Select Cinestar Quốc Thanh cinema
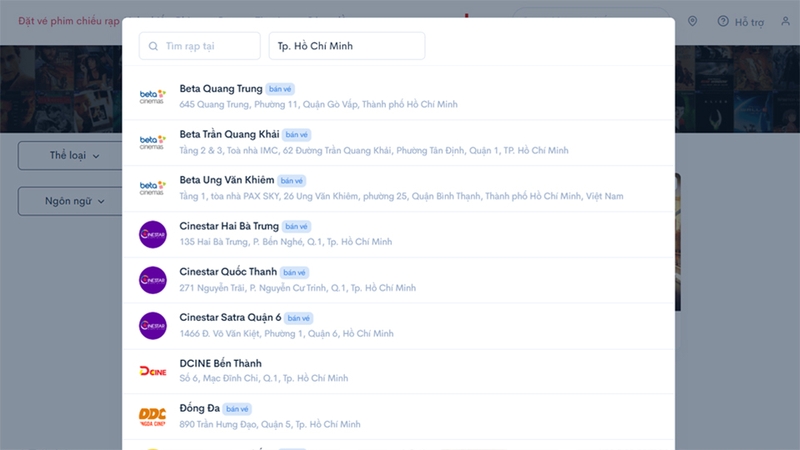This screenshot has width=800, height=450. click(228, 272)
